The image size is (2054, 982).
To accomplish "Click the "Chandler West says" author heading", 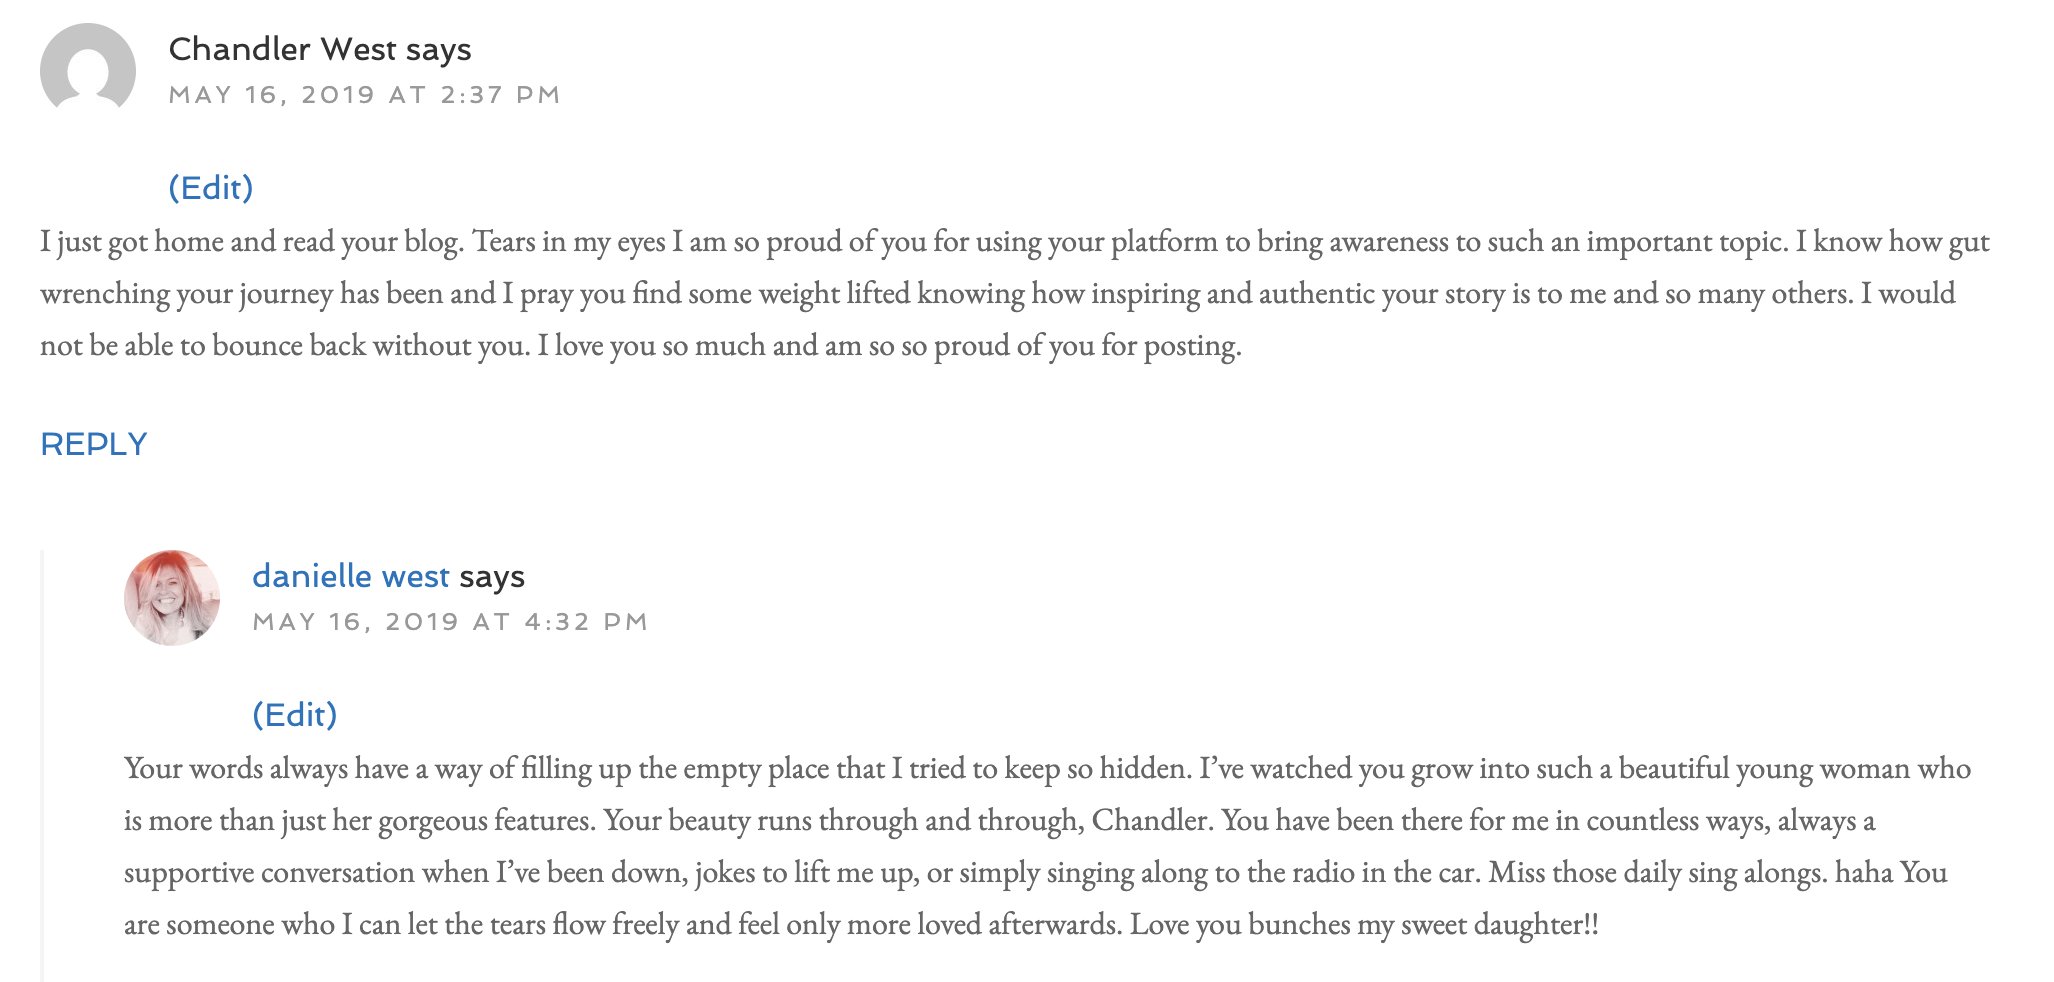I will (319, 49).
